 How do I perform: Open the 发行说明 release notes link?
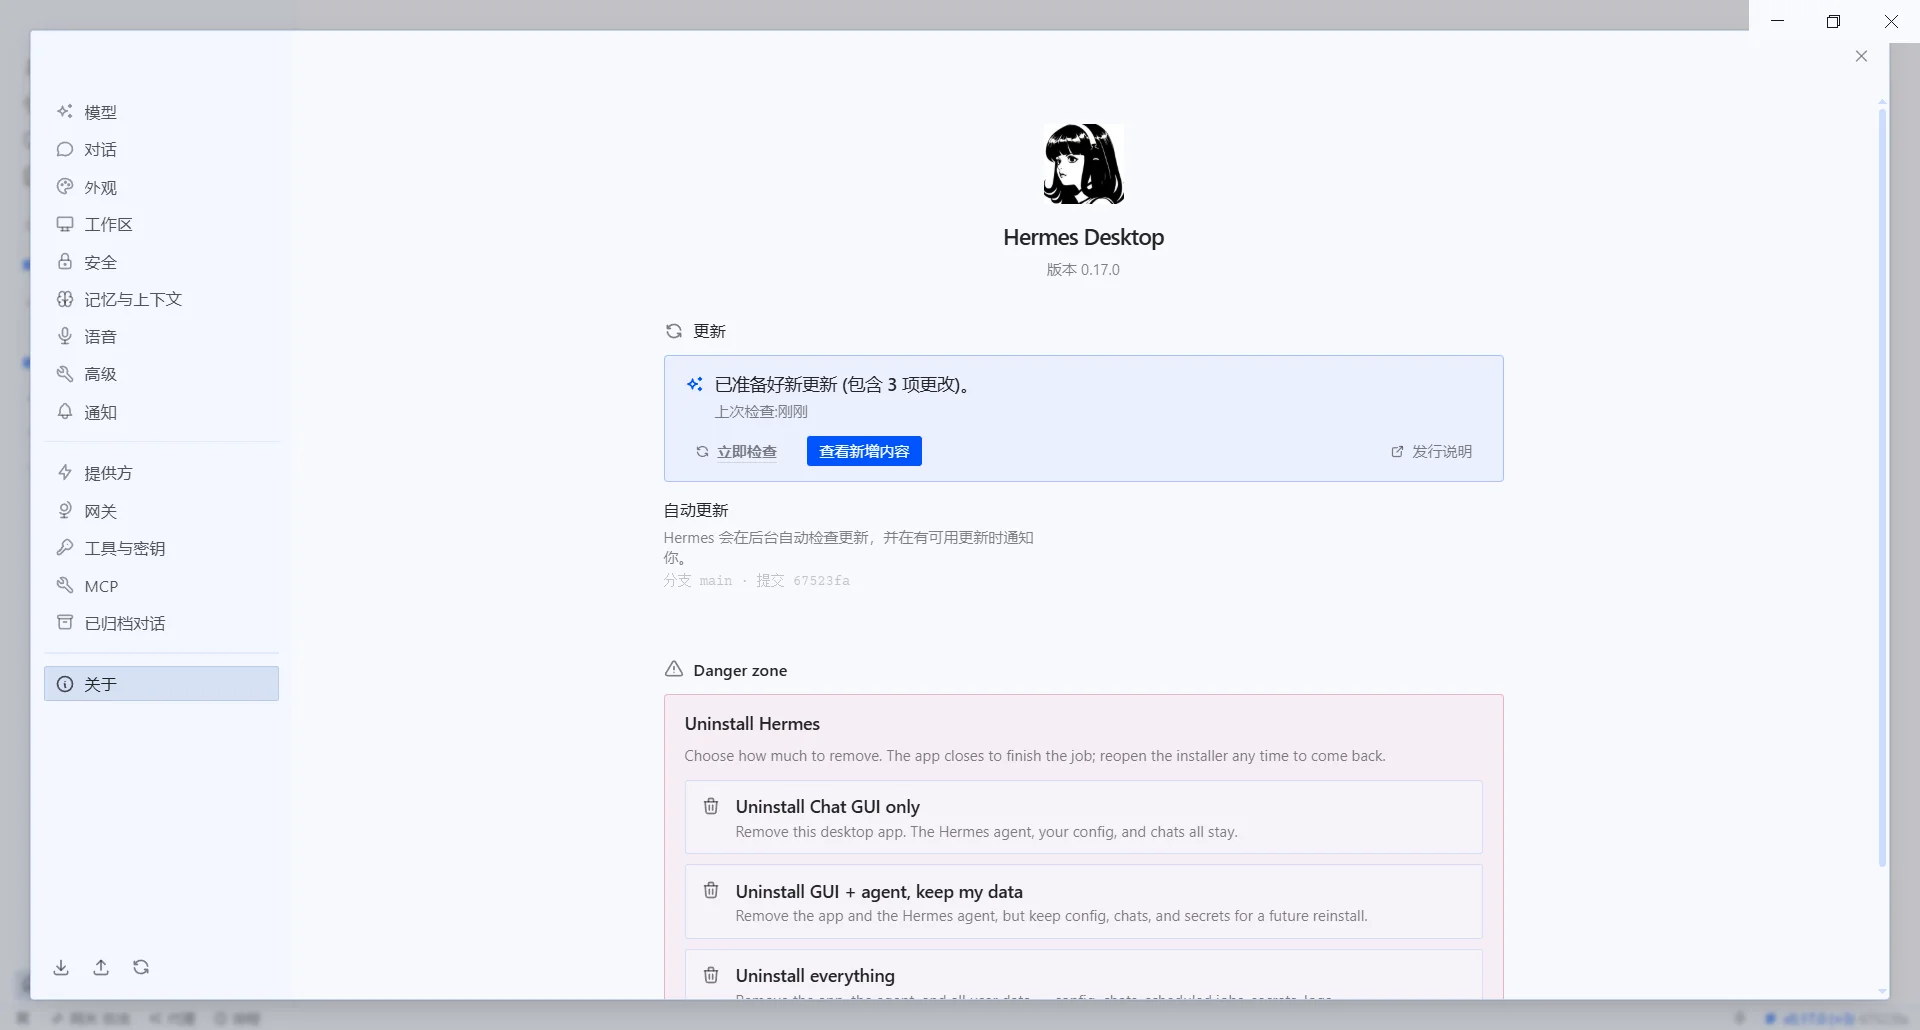1431,452
